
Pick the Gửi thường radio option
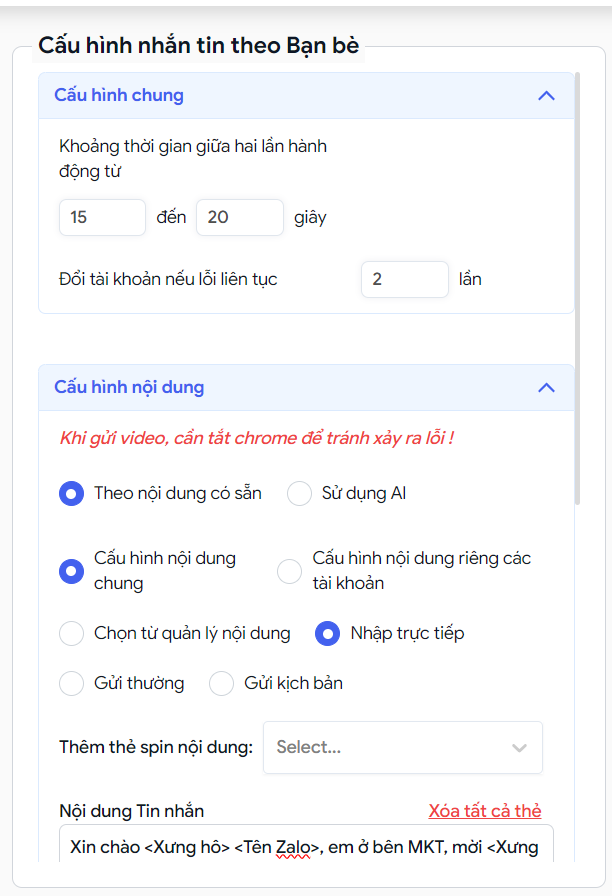pos(71,683)
